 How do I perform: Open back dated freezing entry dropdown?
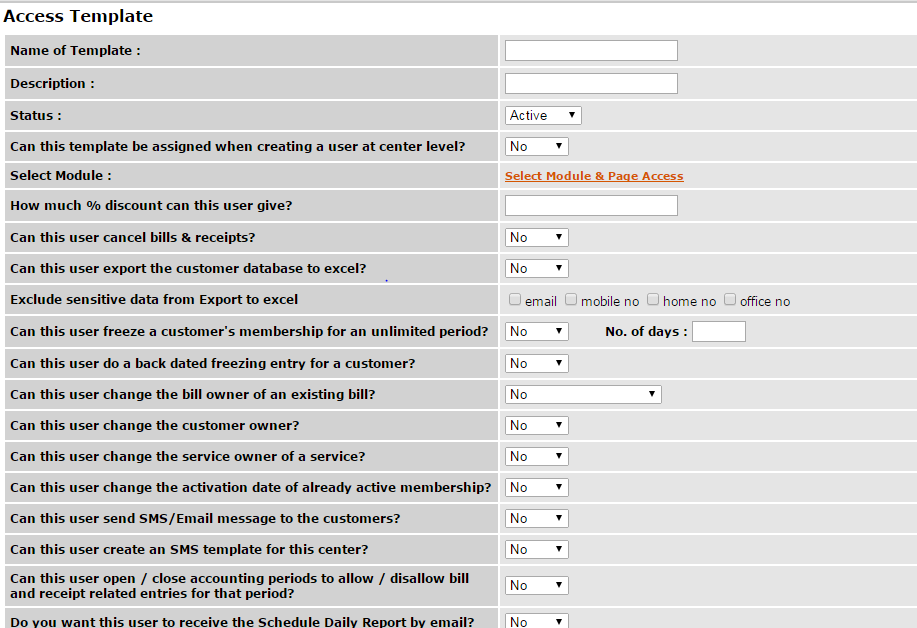click(x=537, y=363)
